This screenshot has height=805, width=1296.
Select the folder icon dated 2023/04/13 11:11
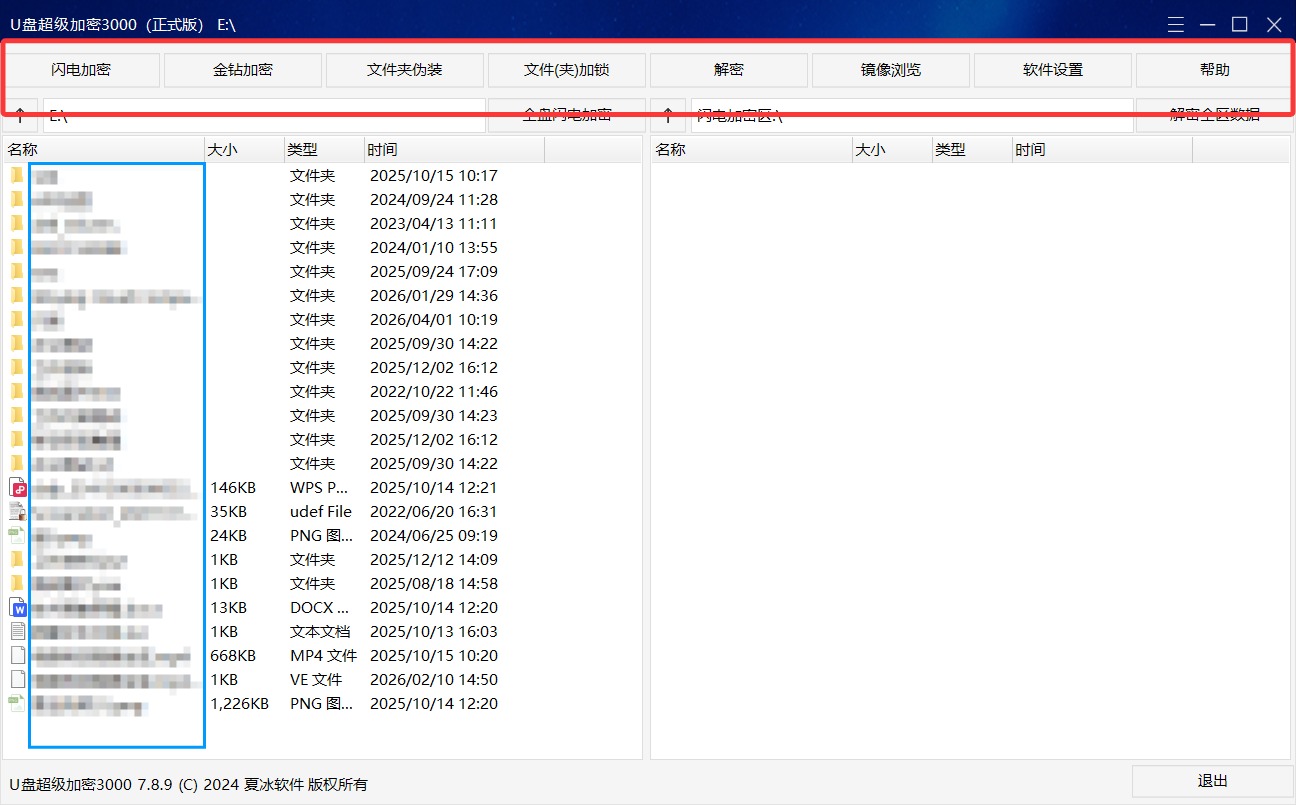(17, 223)
